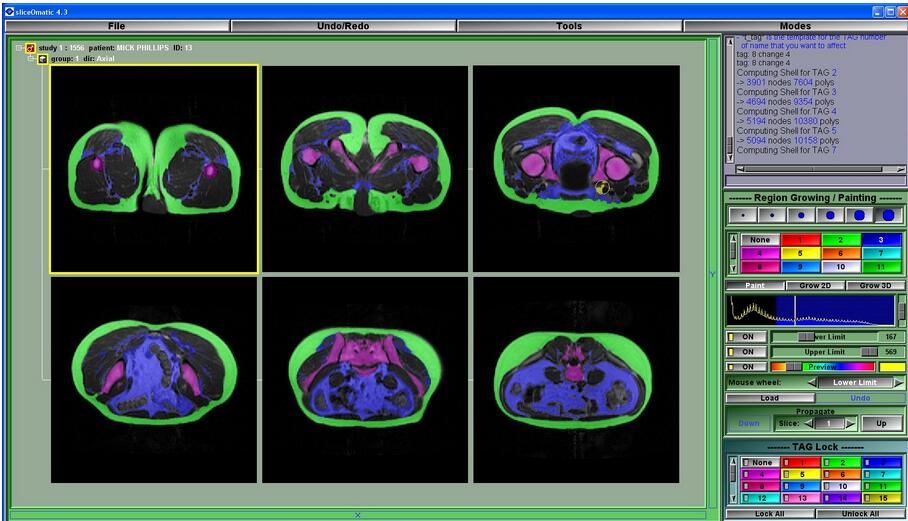The image size is (908, 521).
Task: Select None paint tag
Action: 760,240
